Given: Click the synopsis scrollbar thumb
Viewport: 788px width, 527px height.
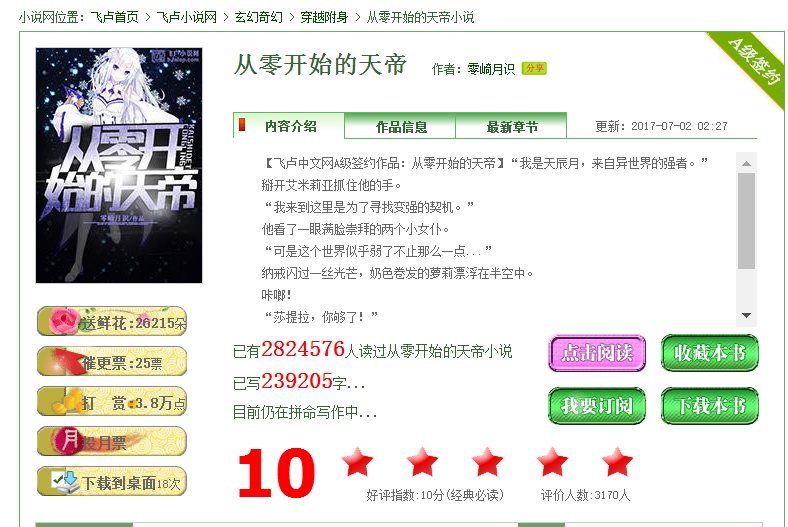Looking at the screenshot, I should pyautogui.click(x=746, y=221).
